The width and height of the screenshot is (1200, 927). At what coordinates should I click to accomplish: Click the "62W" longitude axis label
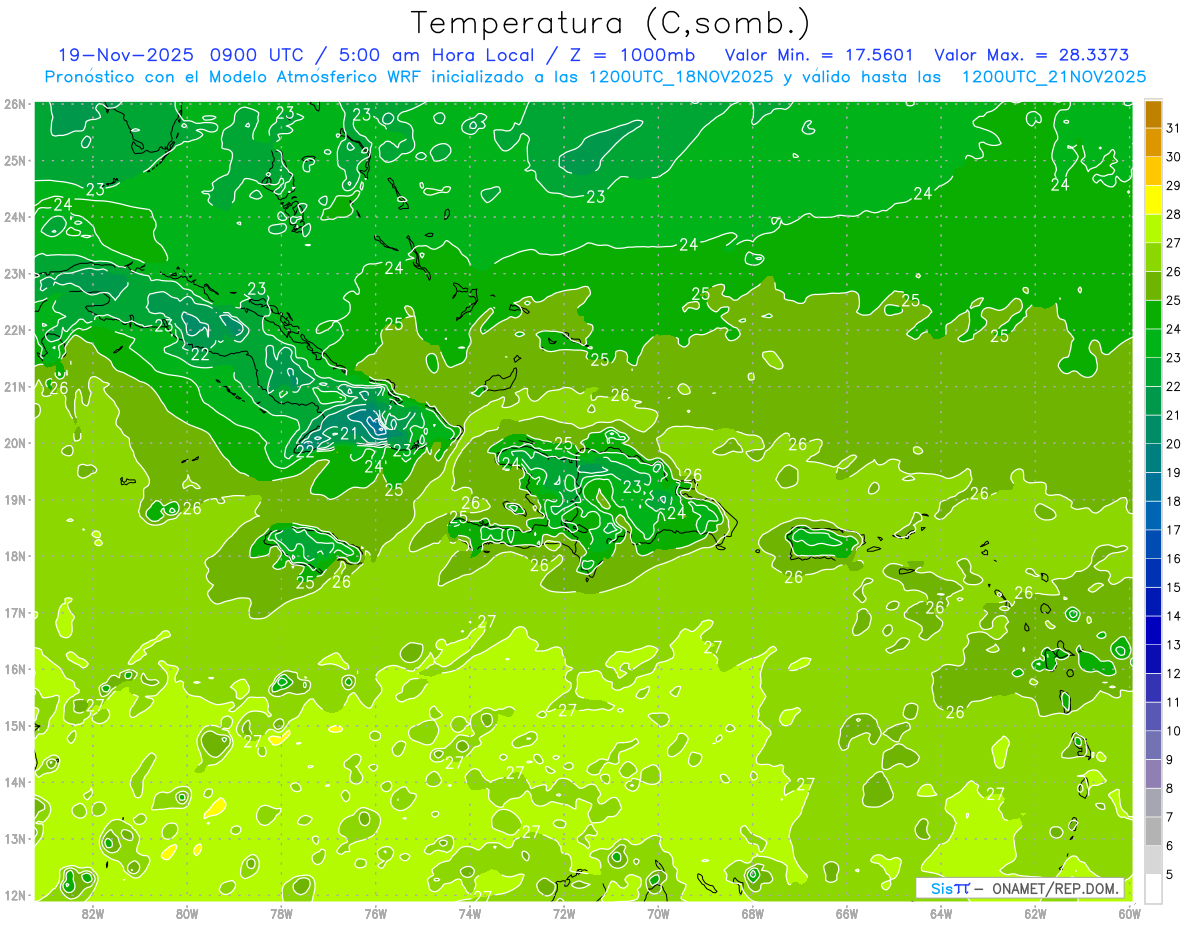click(x=1035, y=914)
